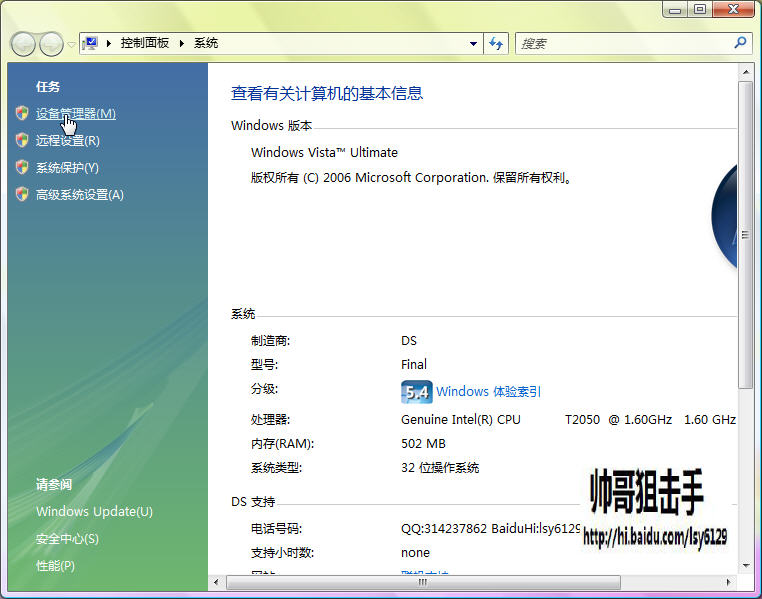
Task: Open the Windows 体验索引 link
Action: tap(488, 392)
